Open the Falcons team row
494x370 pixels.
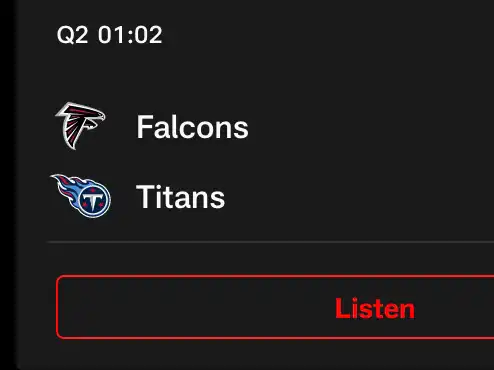pyautogui.click(x=272, y=127)
